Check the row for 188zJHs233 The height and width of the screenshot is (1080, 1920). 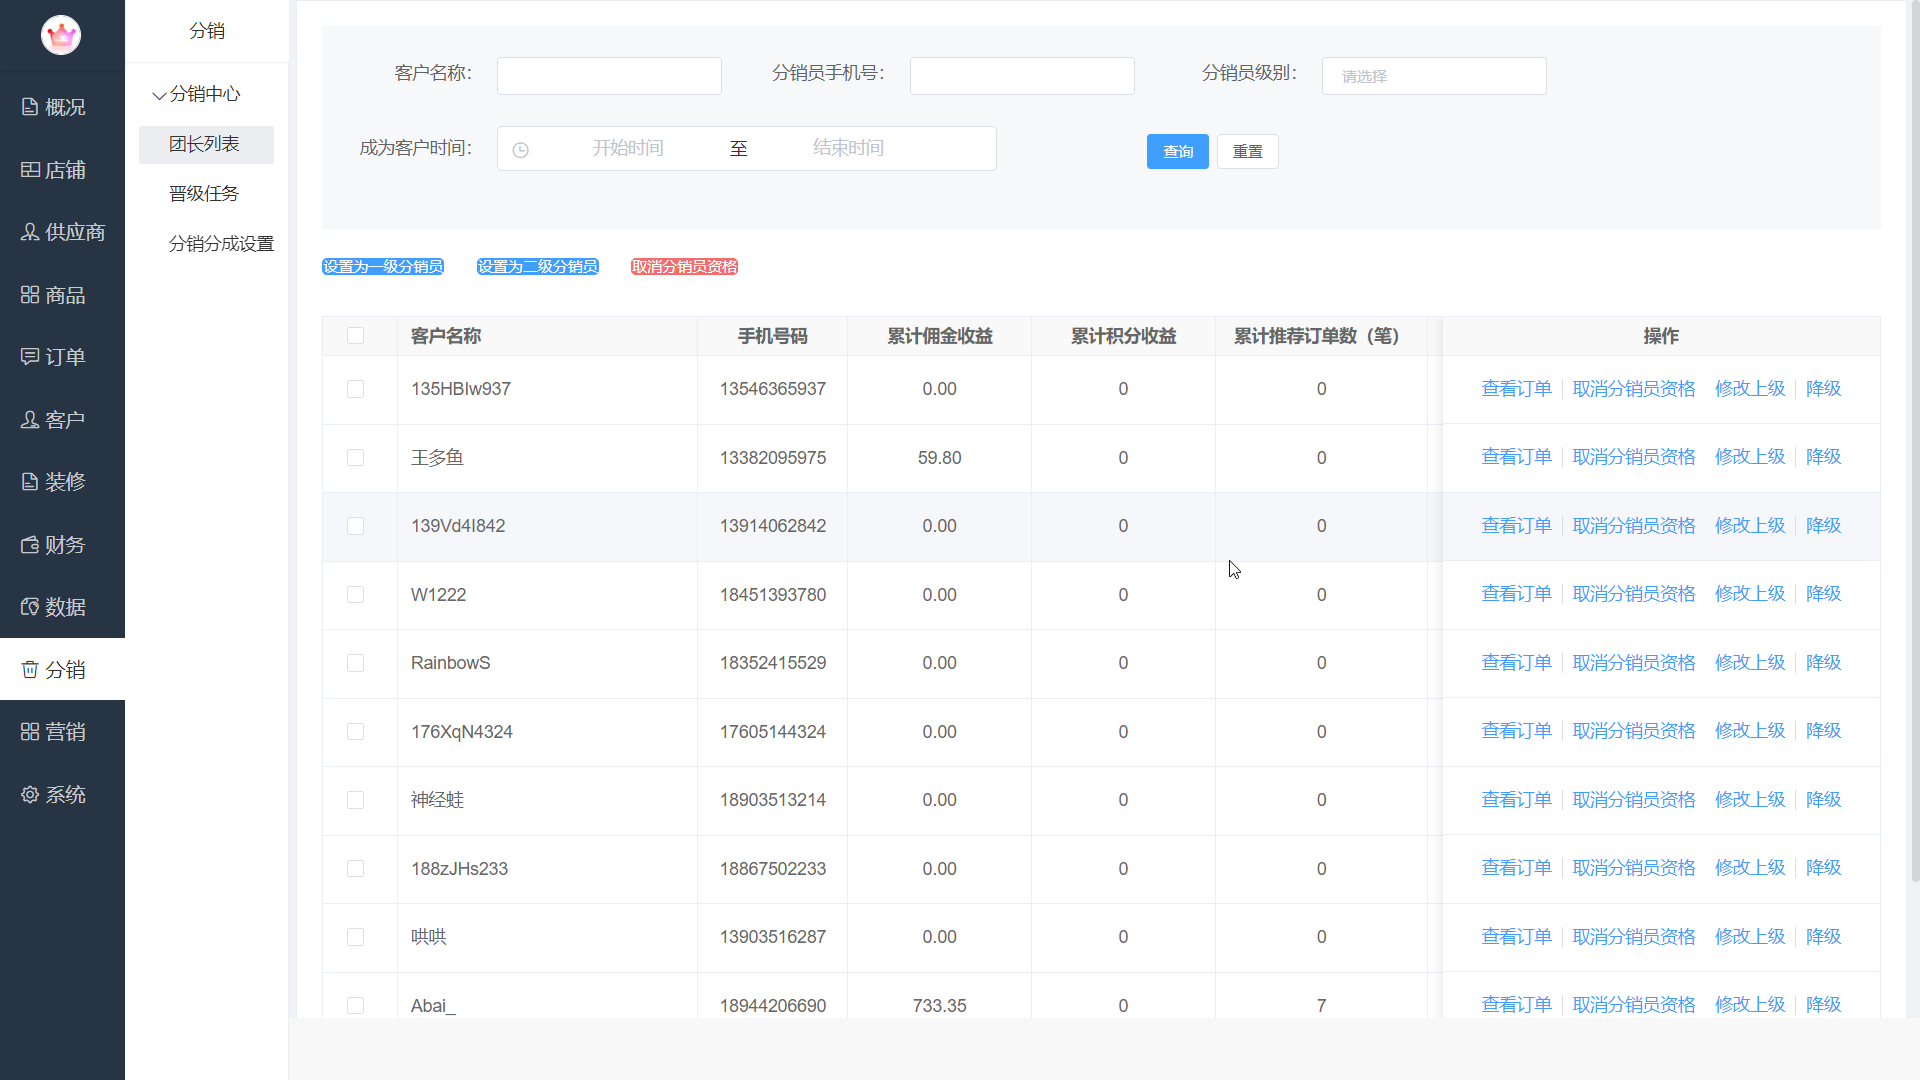pyautogui.click(x=355, y=869)
